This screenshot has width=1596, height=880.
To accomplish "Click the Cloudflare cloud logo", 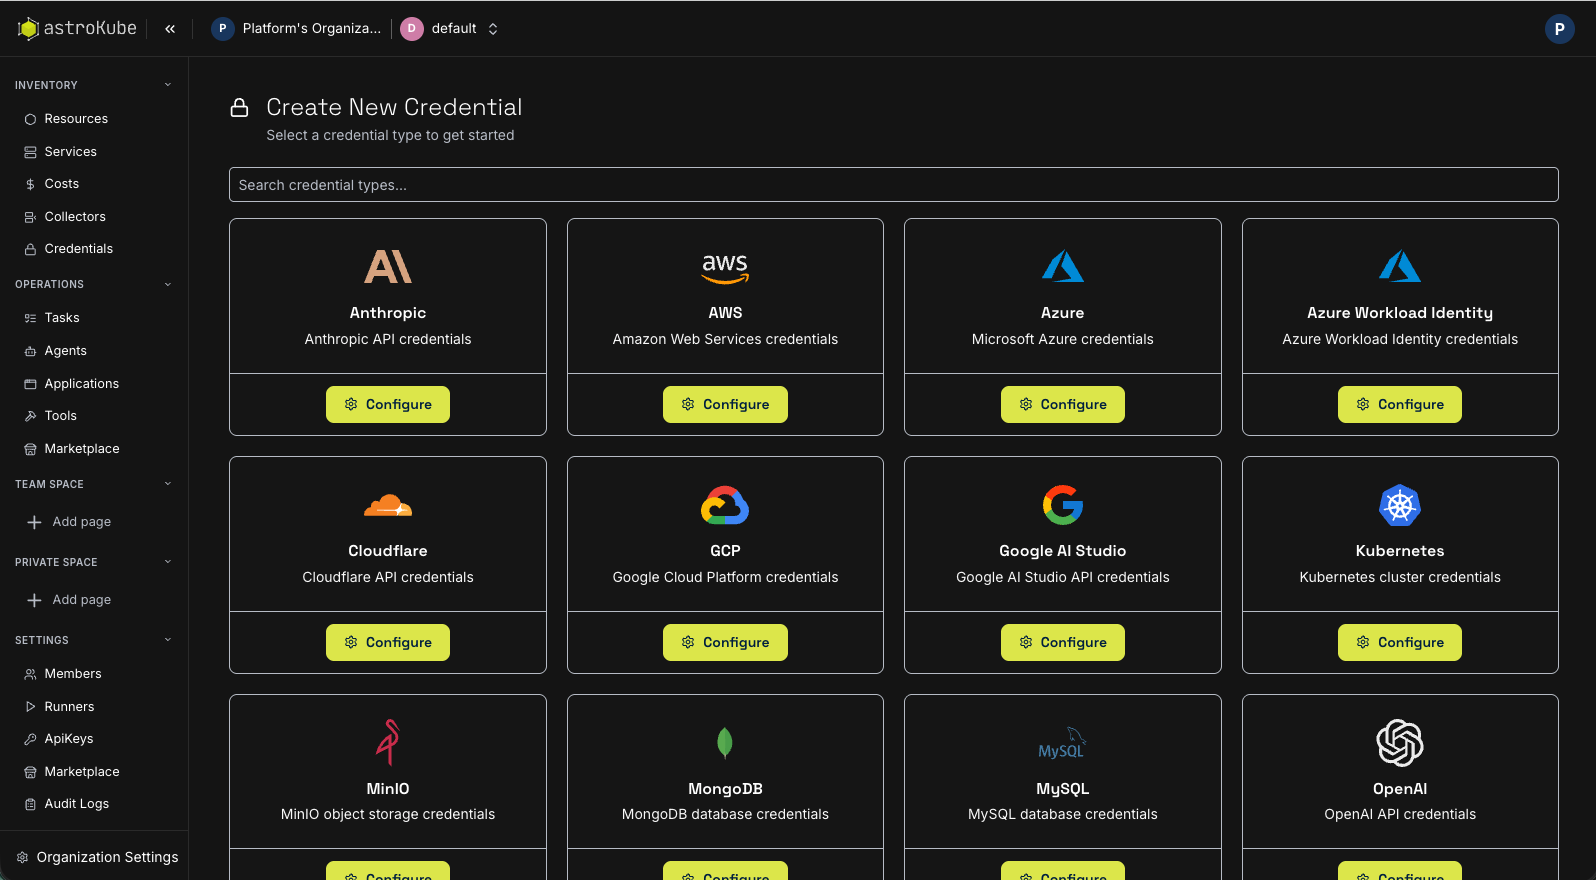I will pyautogui.click(x=388, y=505).
